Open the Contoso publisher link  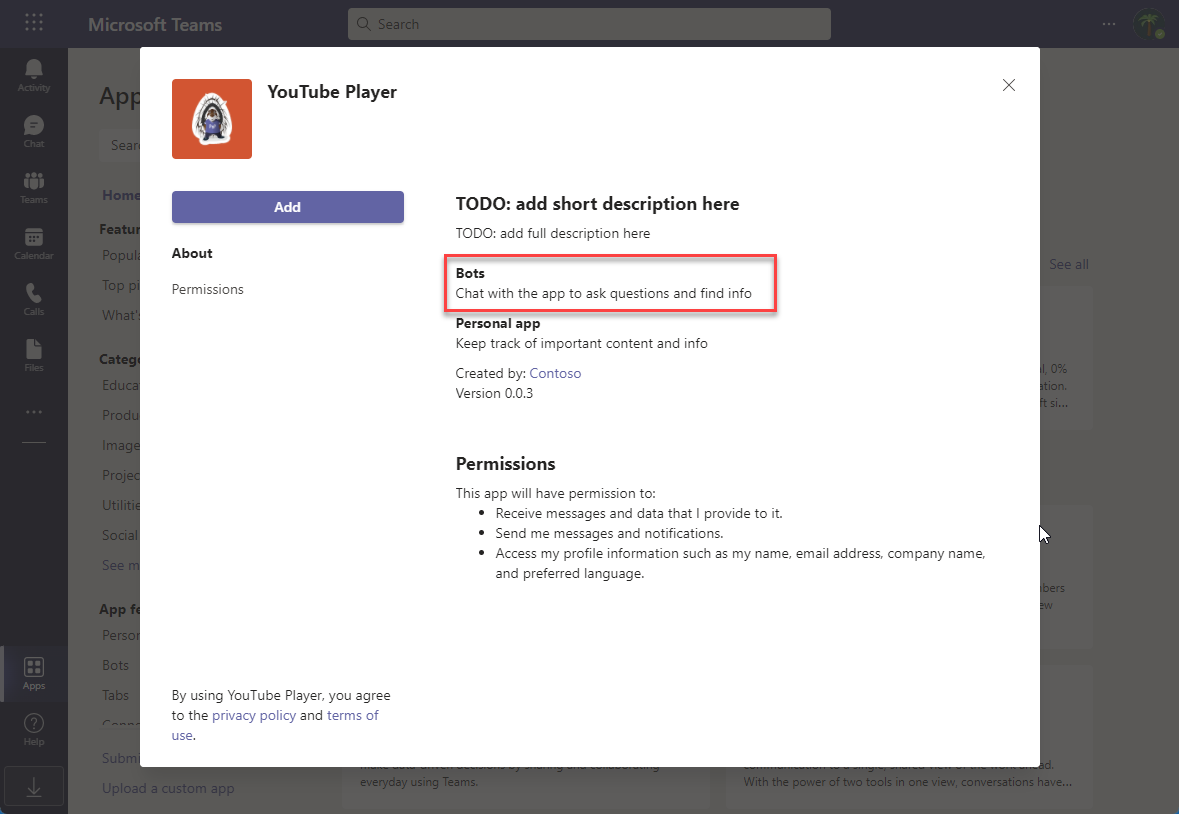point(555,373)
